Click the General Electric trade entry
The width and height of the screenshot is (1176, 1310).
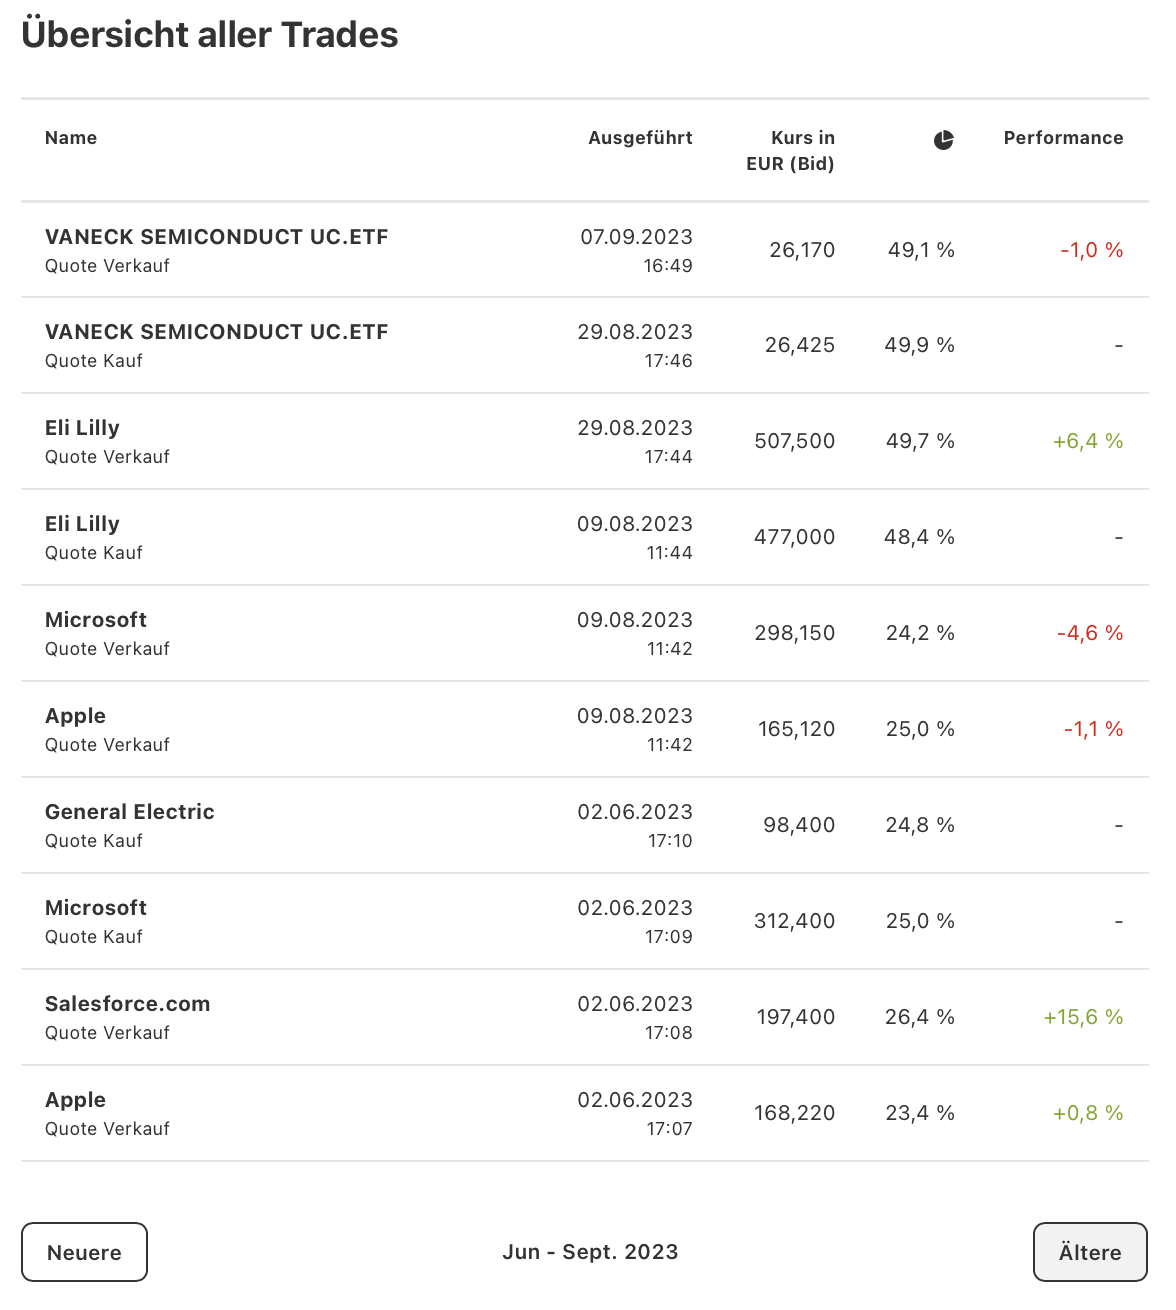tap(130, 813)
